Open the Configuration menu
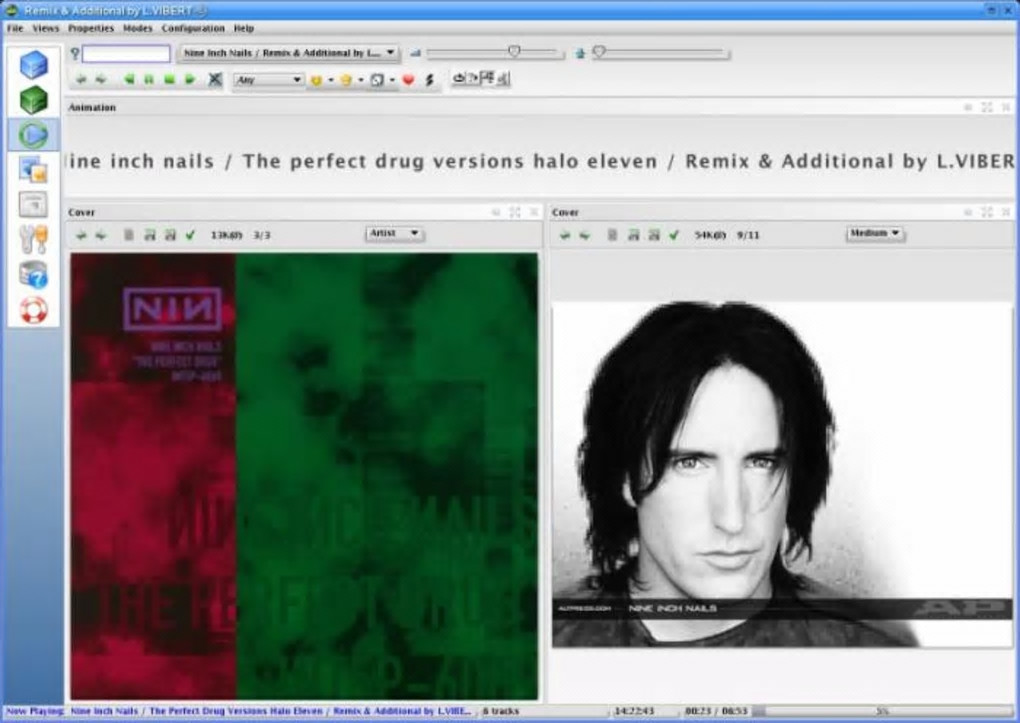Screen dimensions: 1020x723 (193, 28)
